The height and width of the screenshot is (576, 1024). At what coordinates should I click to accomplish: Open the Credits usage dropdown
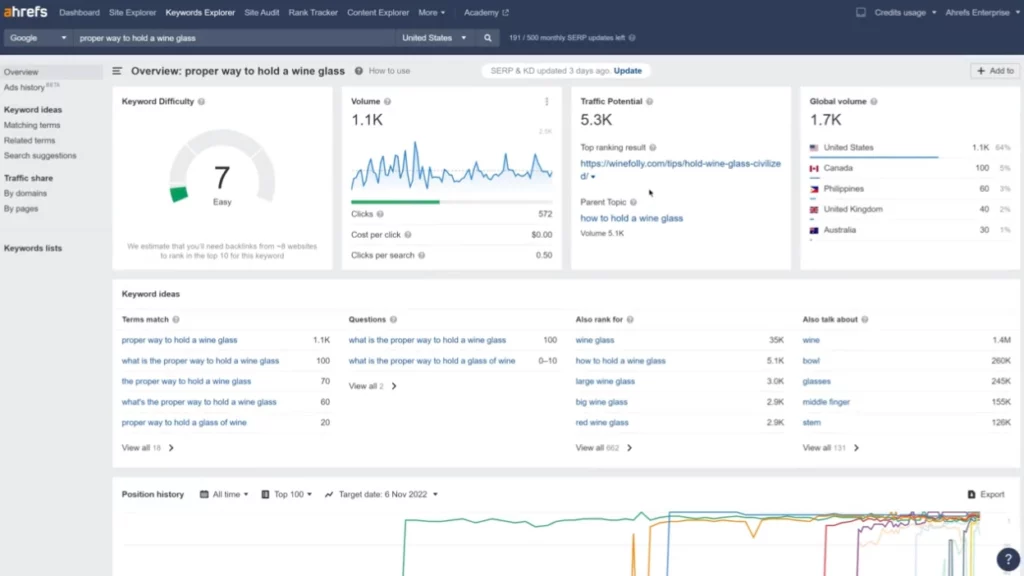905,12
